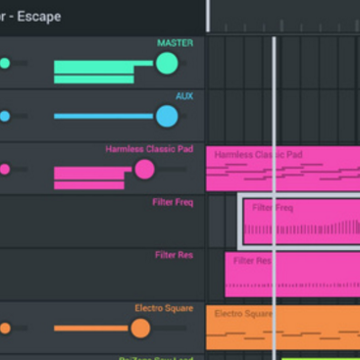Select the Filter Freq automation track label
The width and height of the screenshot is (360, 360).
pos(173,202)
